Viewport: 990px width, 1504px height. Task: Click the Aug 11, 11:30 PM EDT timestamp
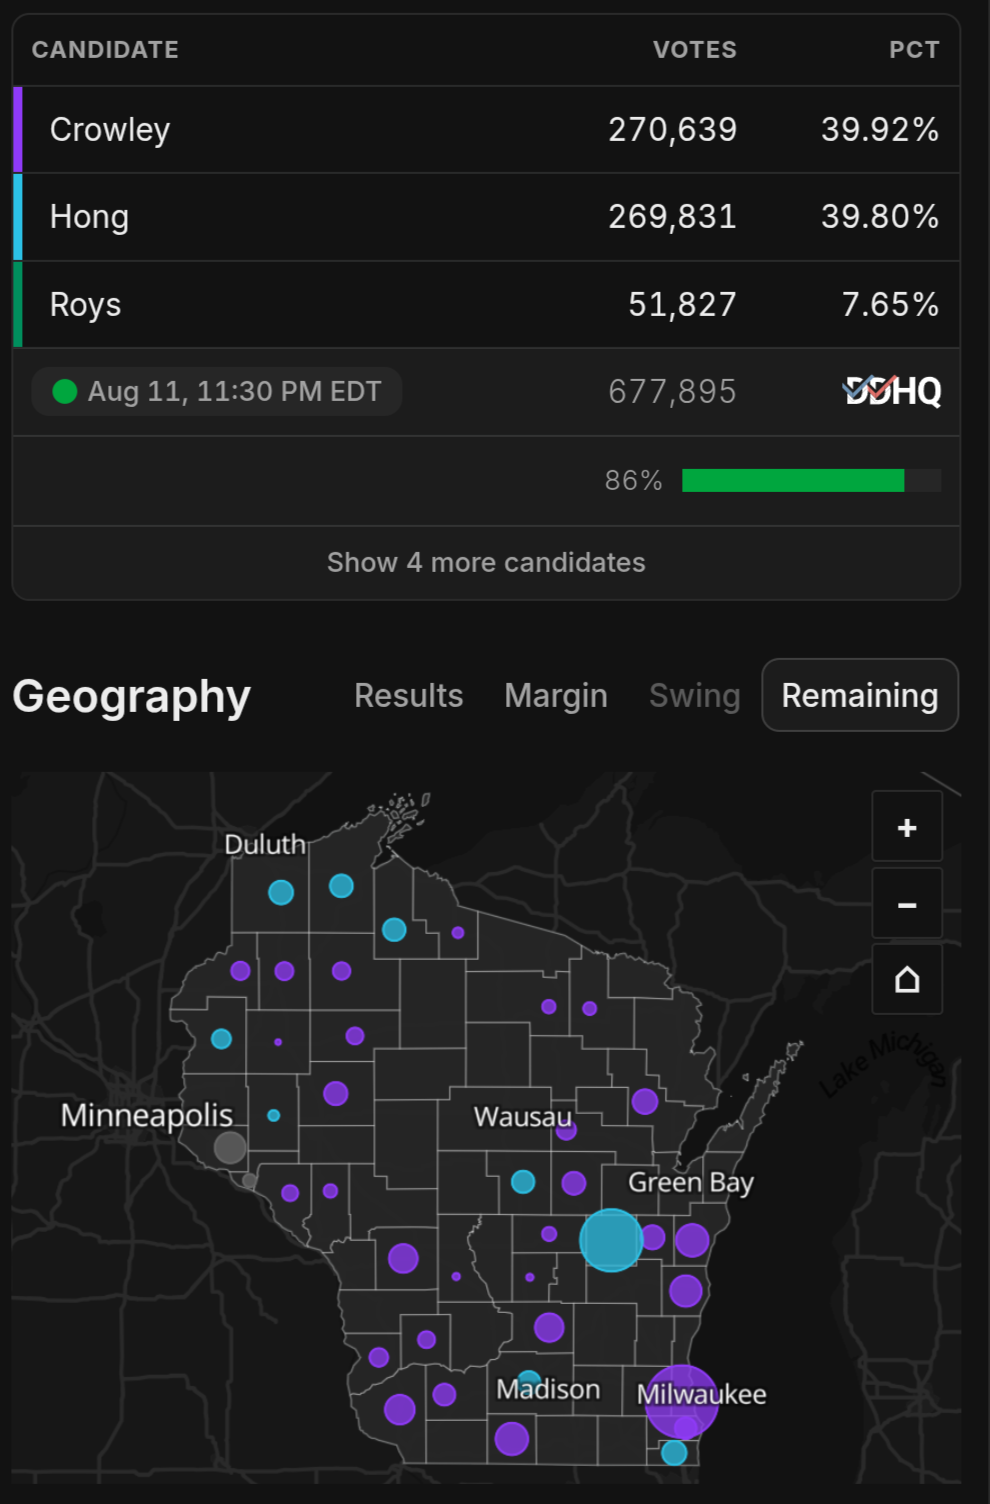(235, 391)
